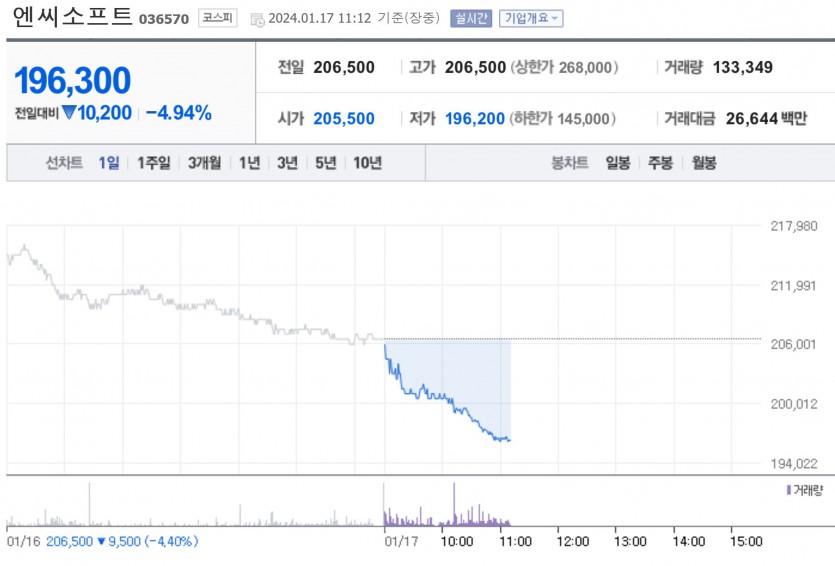Show the 3개월 line chart

[x=207, y=163]
